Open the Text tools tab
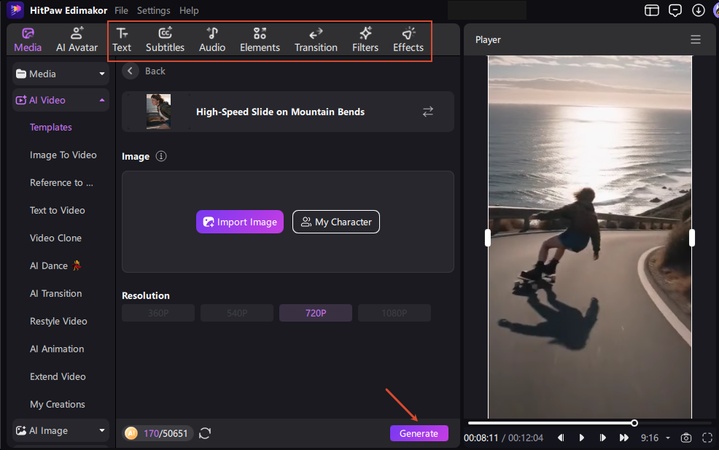The image size is (719, 450). click(x=122, y=40)
